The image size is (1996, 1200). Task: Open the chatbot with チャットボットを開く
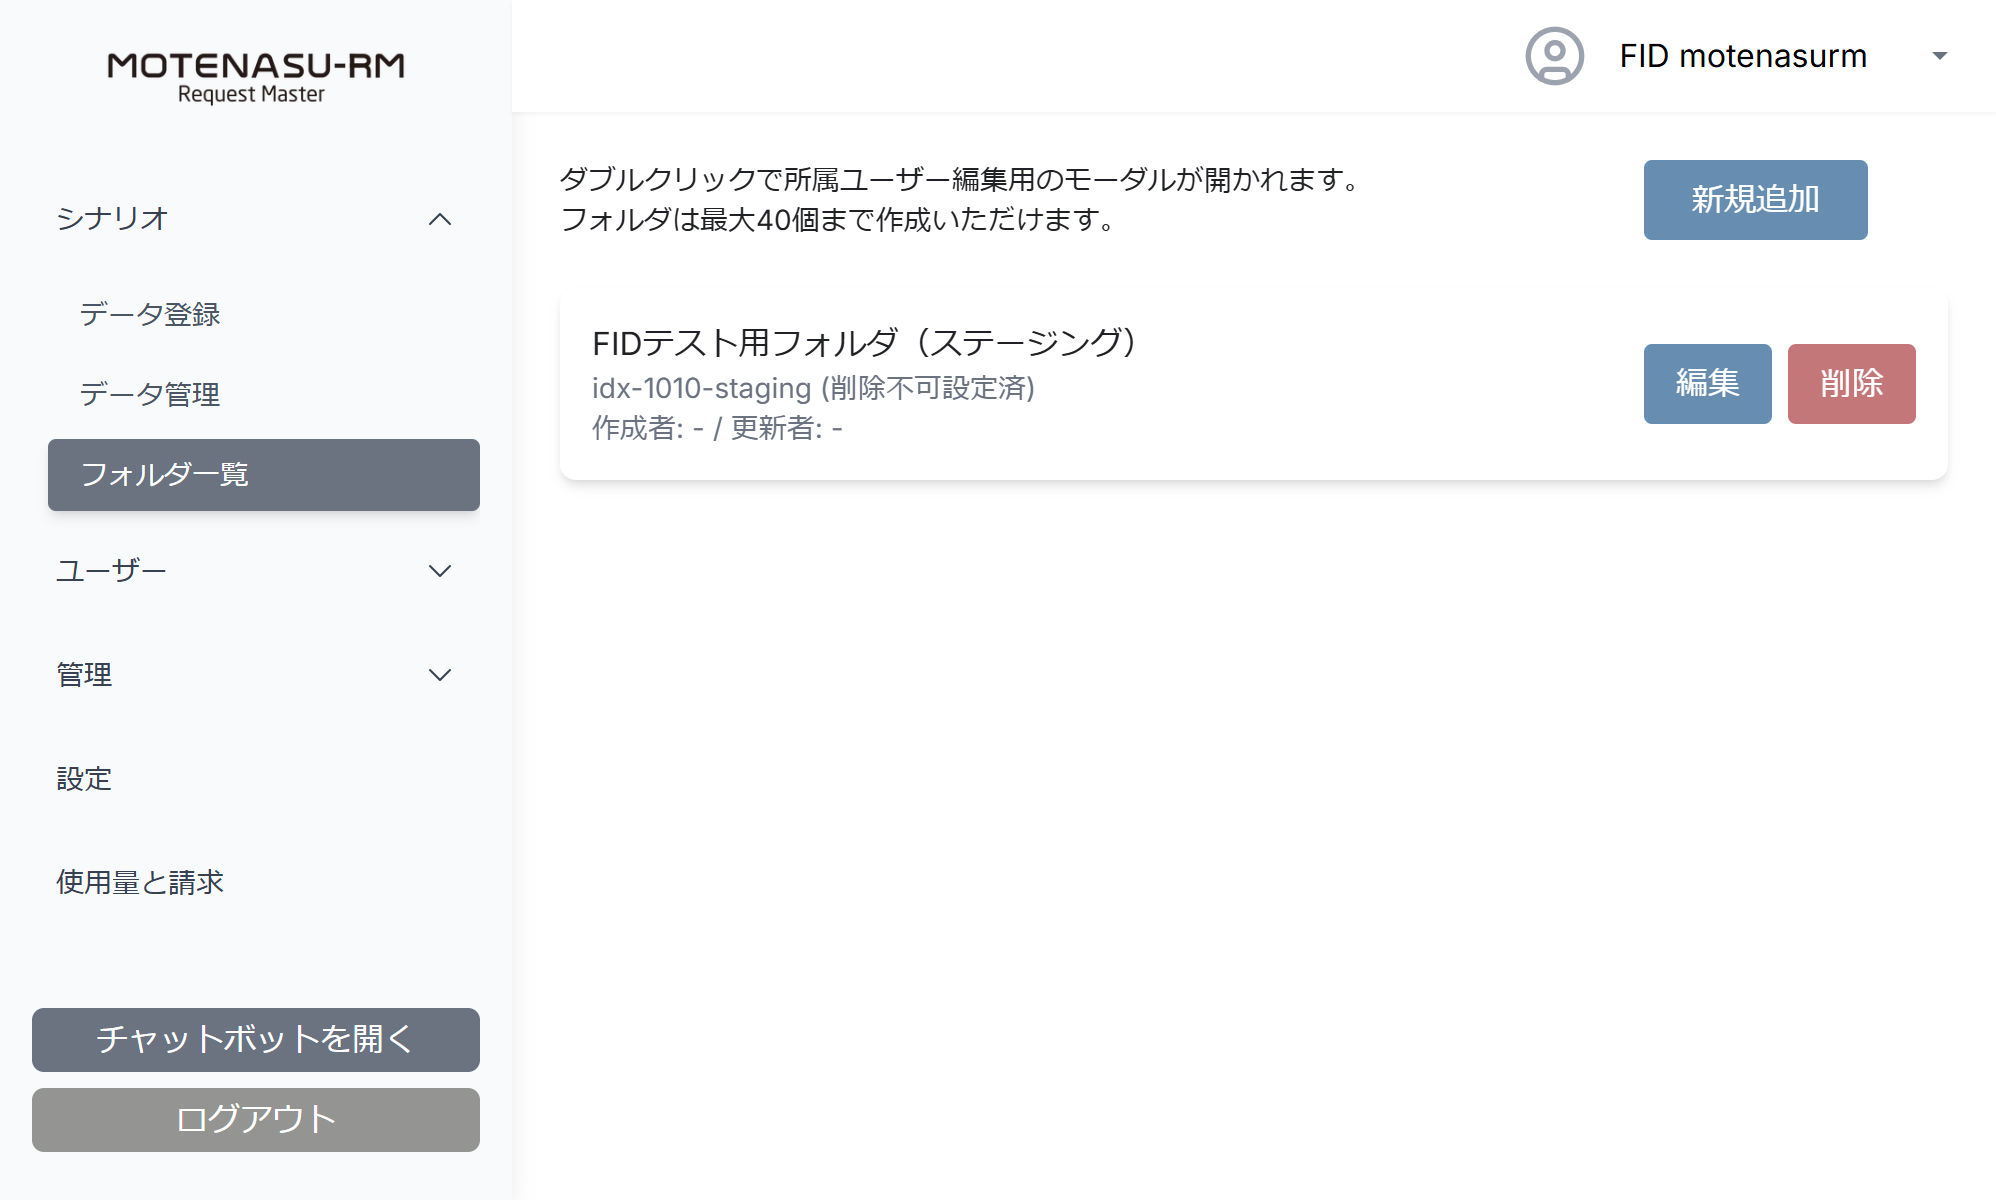[x=256, y=1040]
